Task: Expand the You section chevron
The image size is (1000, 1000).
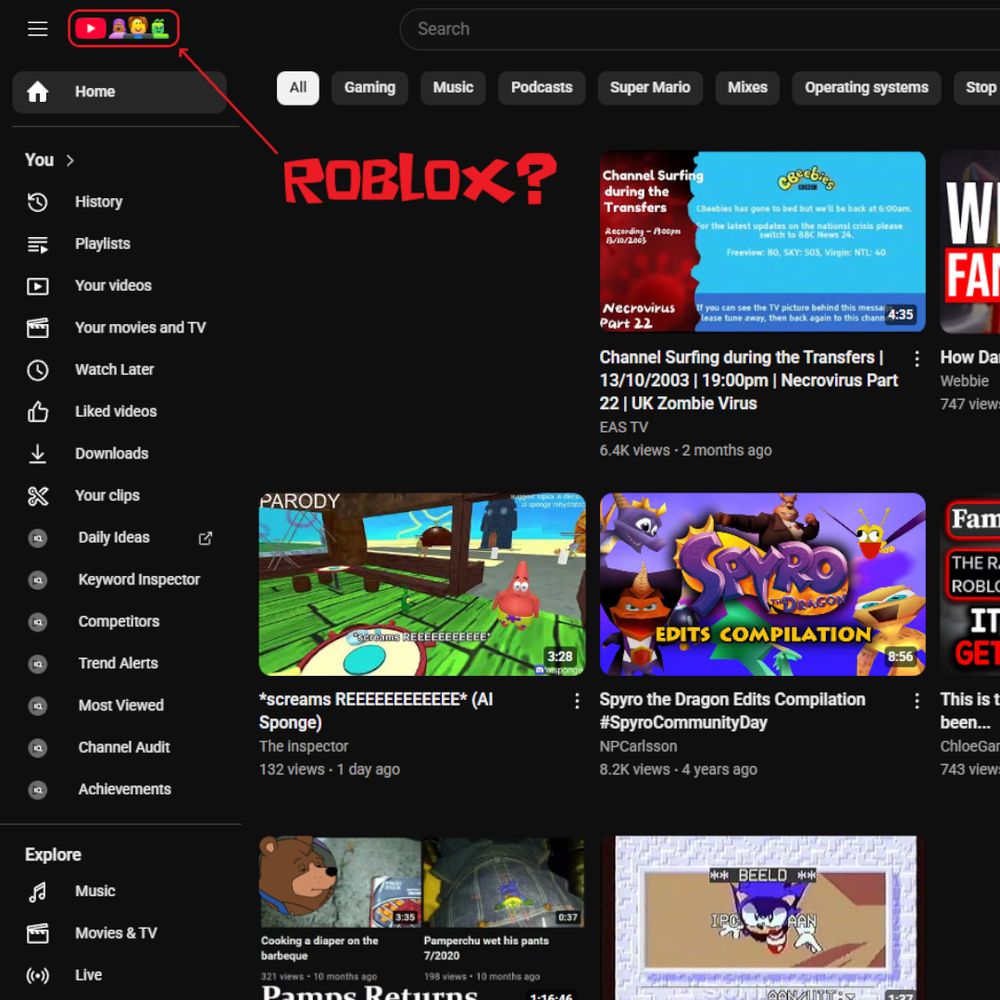Action: coord(70,160)
